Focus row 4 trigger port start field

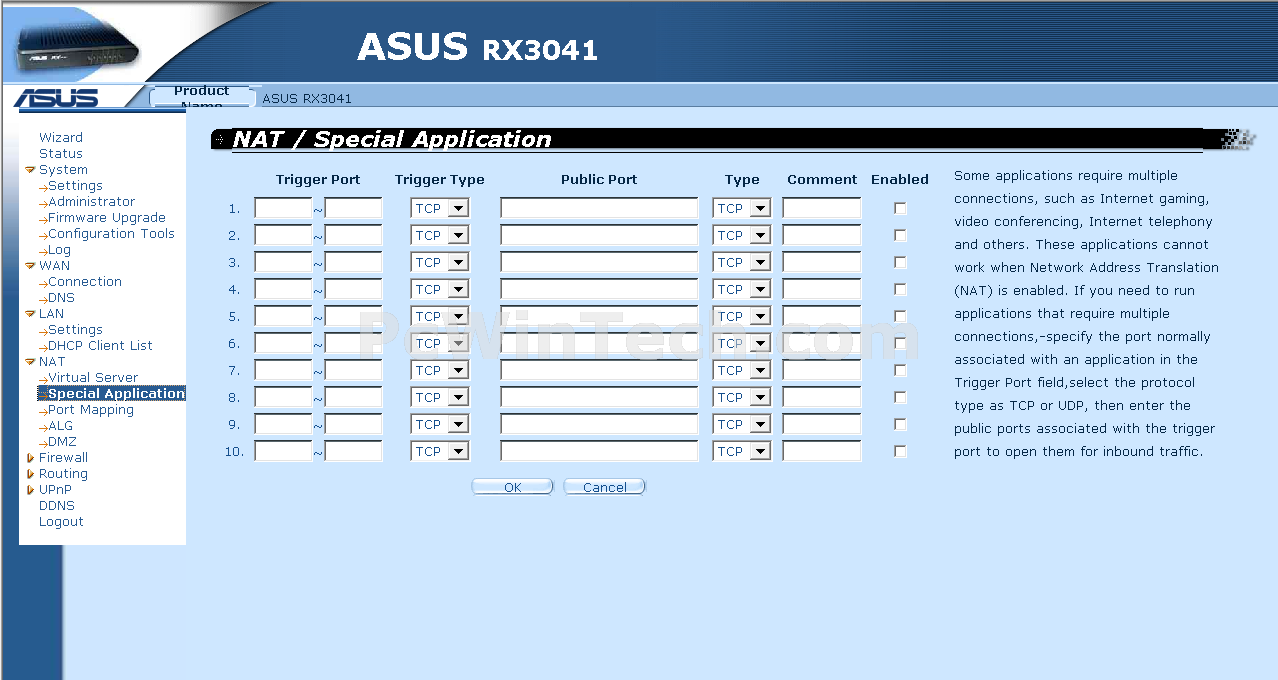tap(284, 290)
